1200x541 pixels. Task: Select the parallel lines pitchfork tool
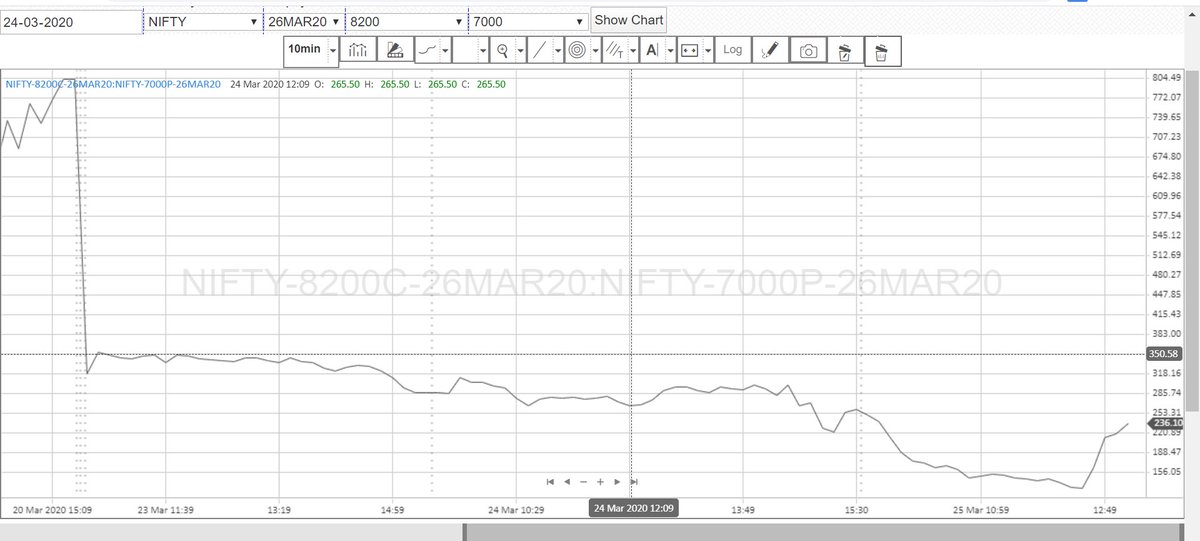(x=615, y=50)
